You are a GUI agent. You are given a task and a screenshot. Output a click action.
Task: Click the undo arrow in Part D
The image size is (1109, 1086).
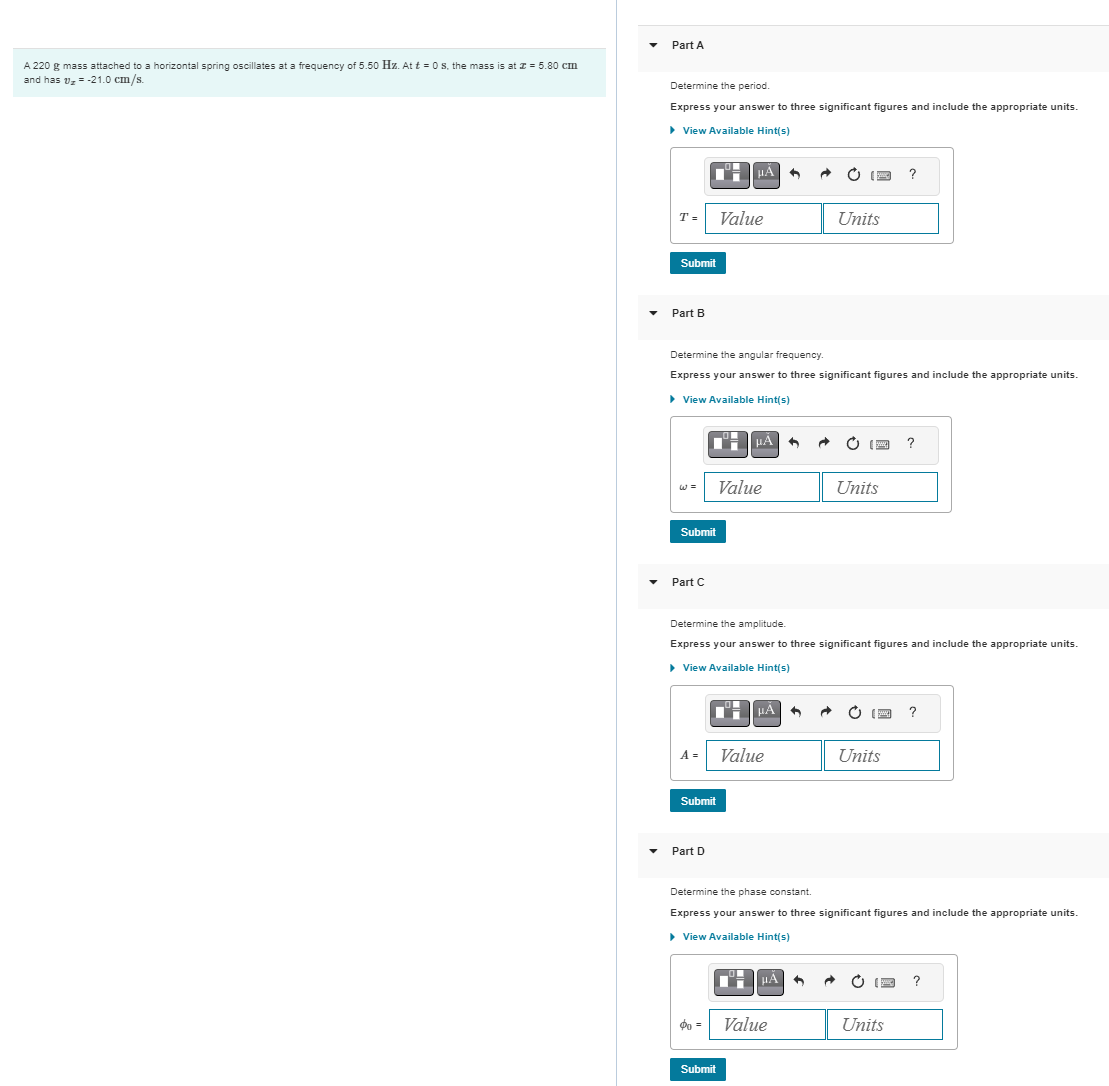[798, 982]
